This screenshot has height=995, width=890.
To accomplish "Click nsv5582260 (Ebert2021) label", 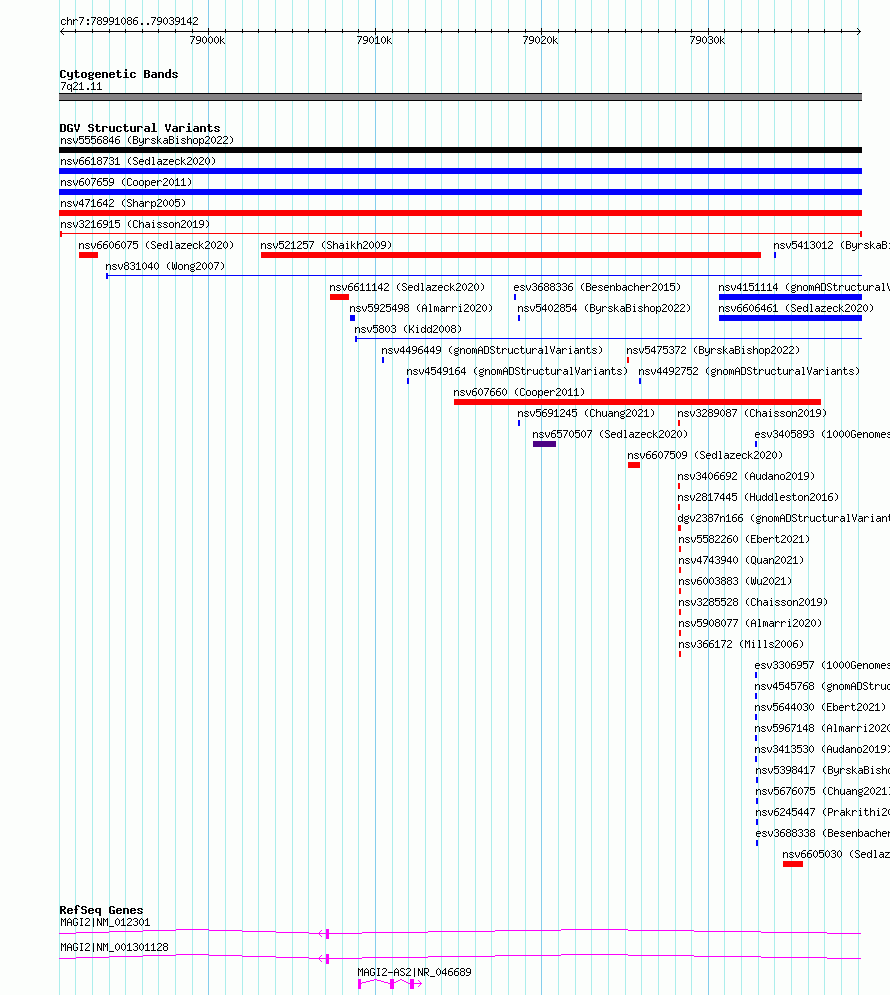I will (x=744, y=539).
